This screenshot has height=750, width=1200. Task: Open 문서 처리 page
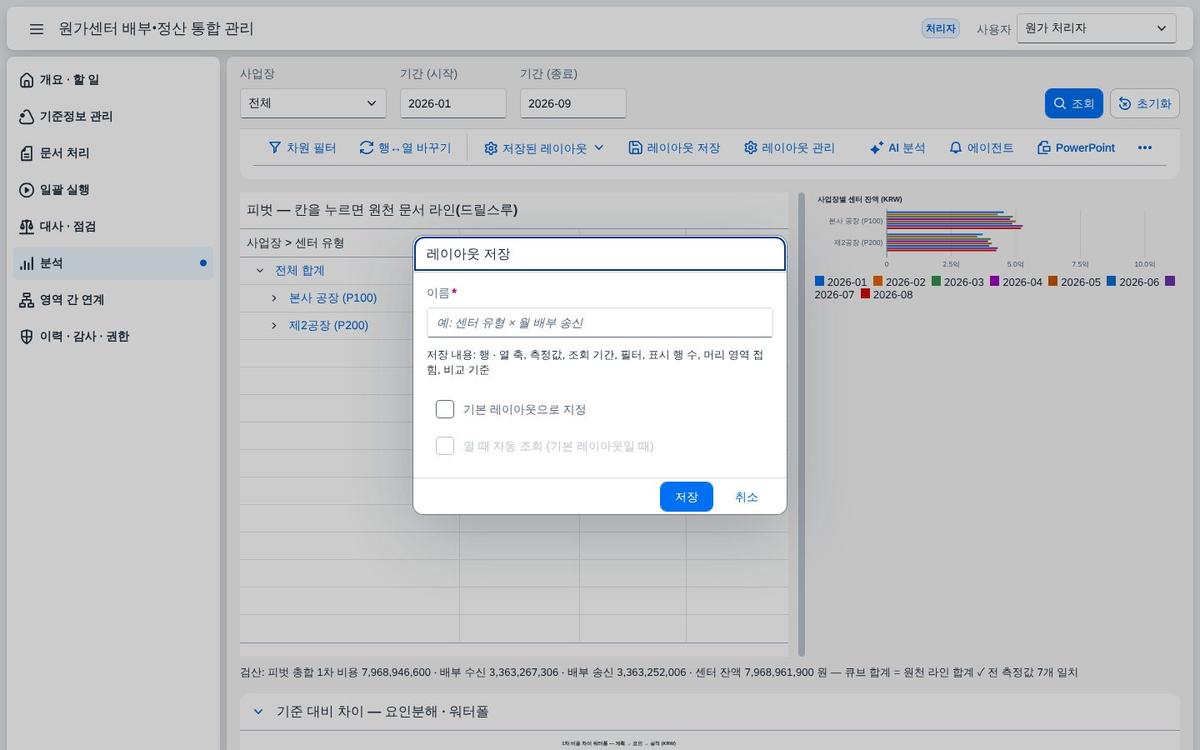pyautogui.click(x=115, y=153)
